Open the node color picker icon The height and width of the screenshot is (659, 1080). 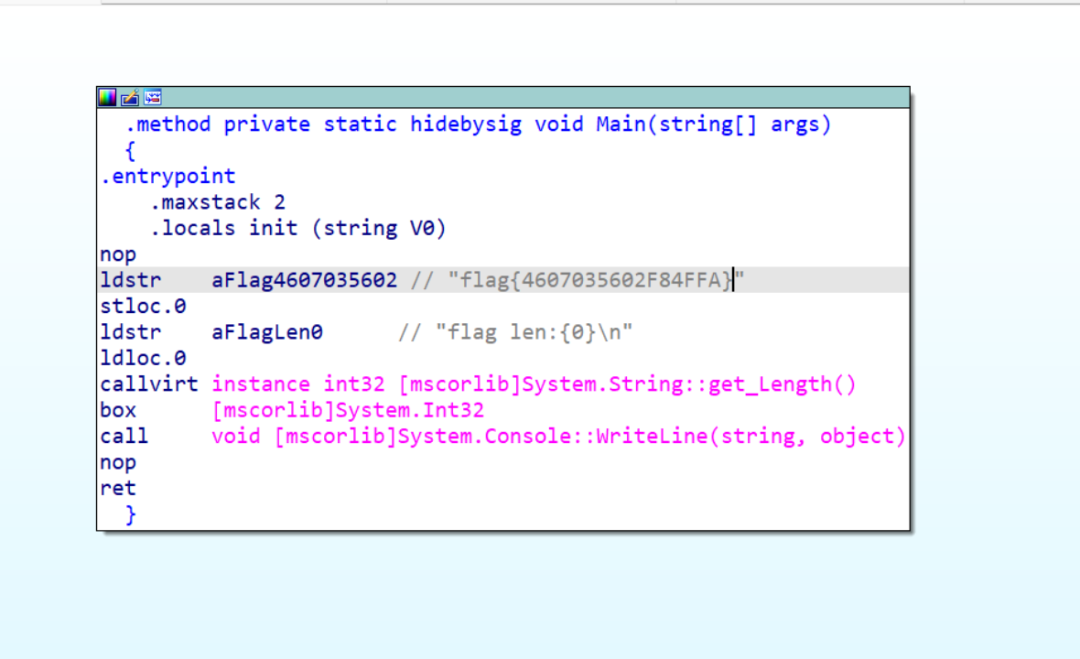click(107, 98)
